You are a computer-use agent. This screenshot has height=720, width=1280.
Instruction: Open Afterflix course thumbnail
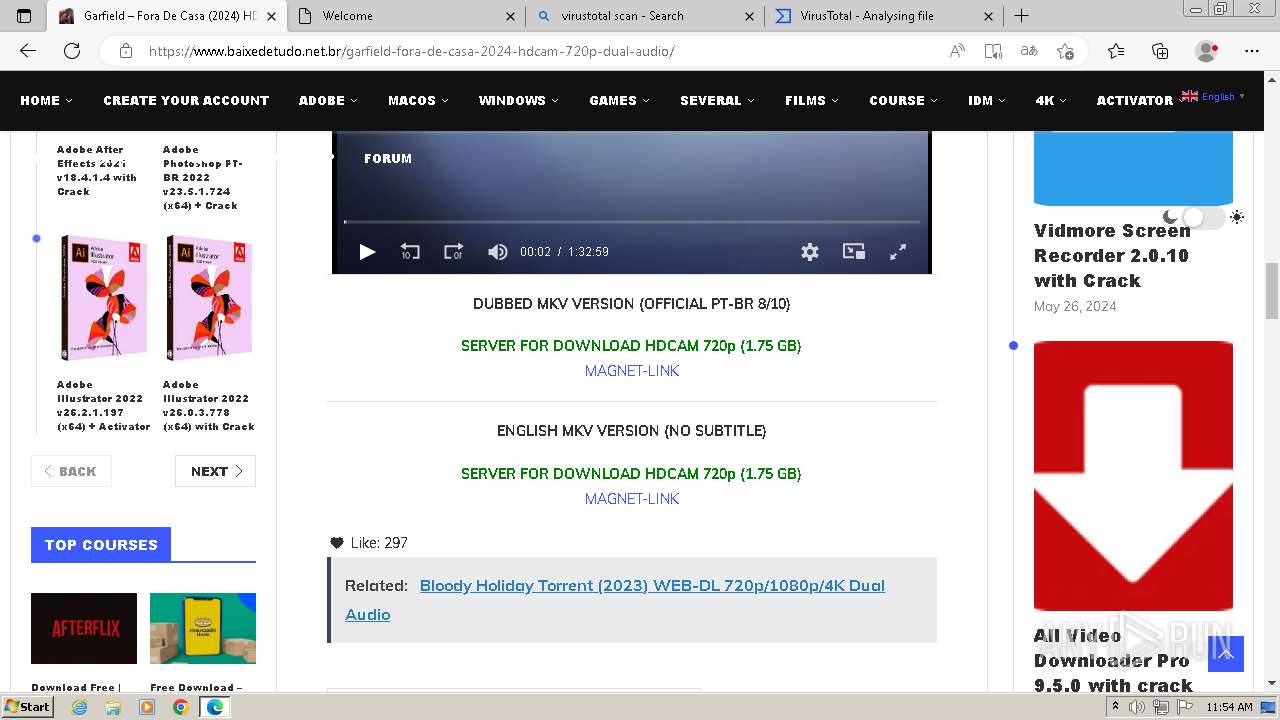[84, 628]
